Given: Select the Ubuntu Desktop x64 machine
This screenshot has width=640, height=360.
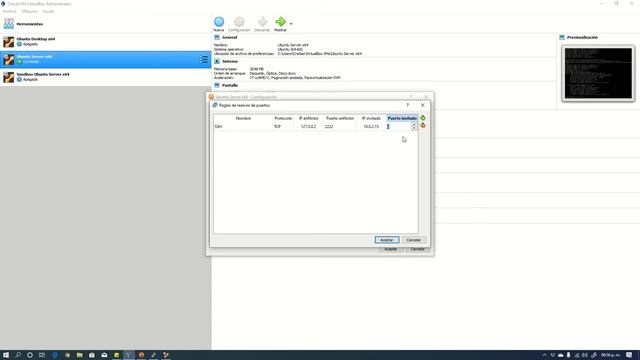Looking at the screenshot, I should point(105,42).
